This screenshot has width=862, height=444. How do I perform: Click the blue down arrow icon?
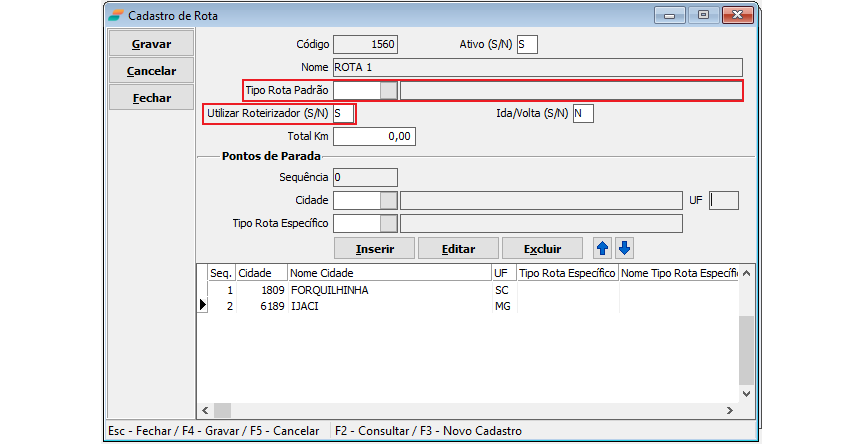624,248
